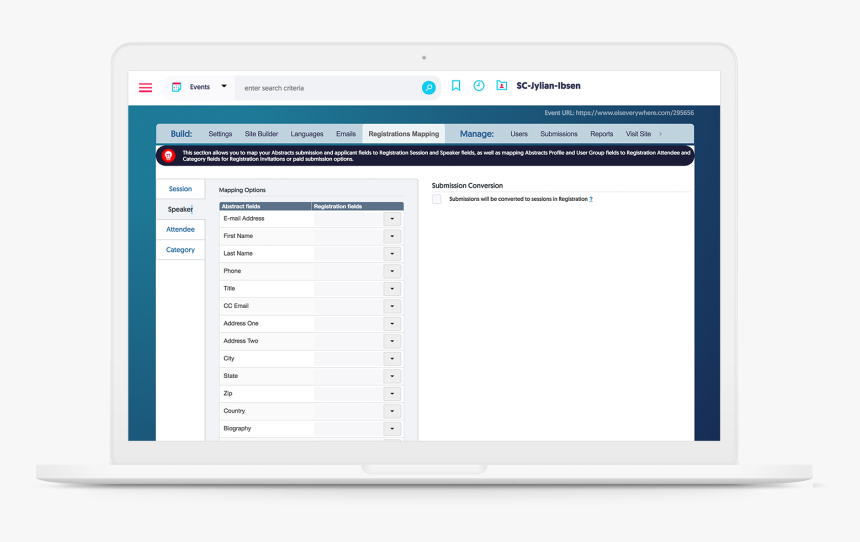Click the contacts folder icon
The height and width of the screenshot is (542, 860).
coord(501,86)
